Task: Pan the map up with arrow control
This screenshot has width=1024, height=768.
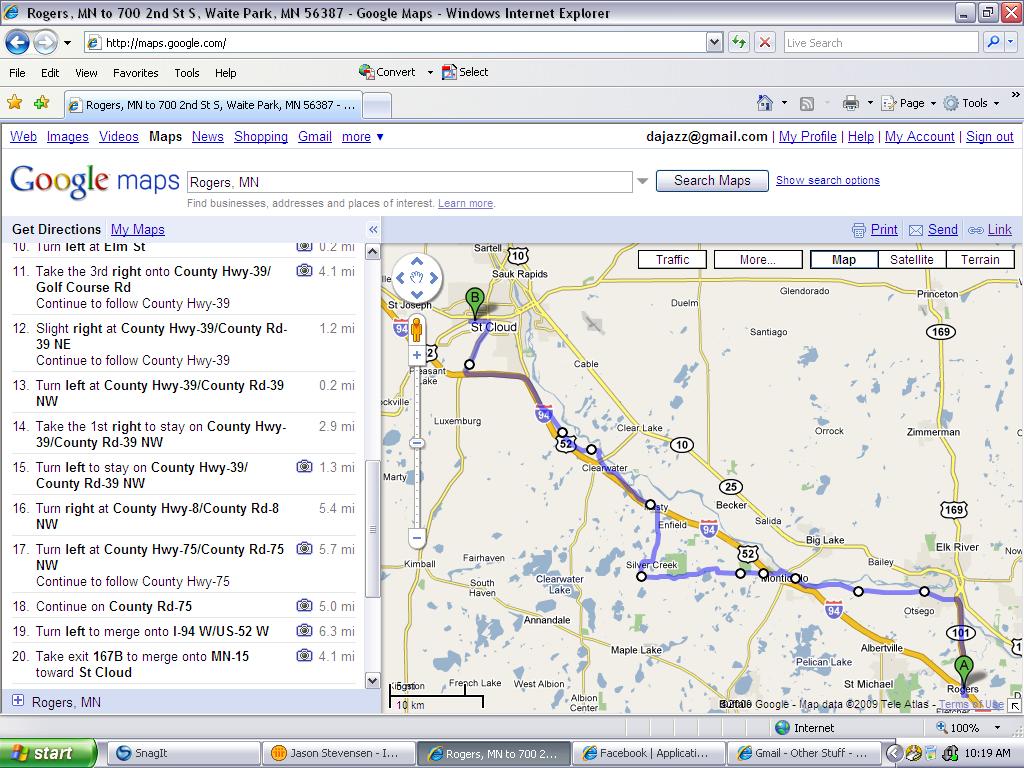Action: (417, 263)
